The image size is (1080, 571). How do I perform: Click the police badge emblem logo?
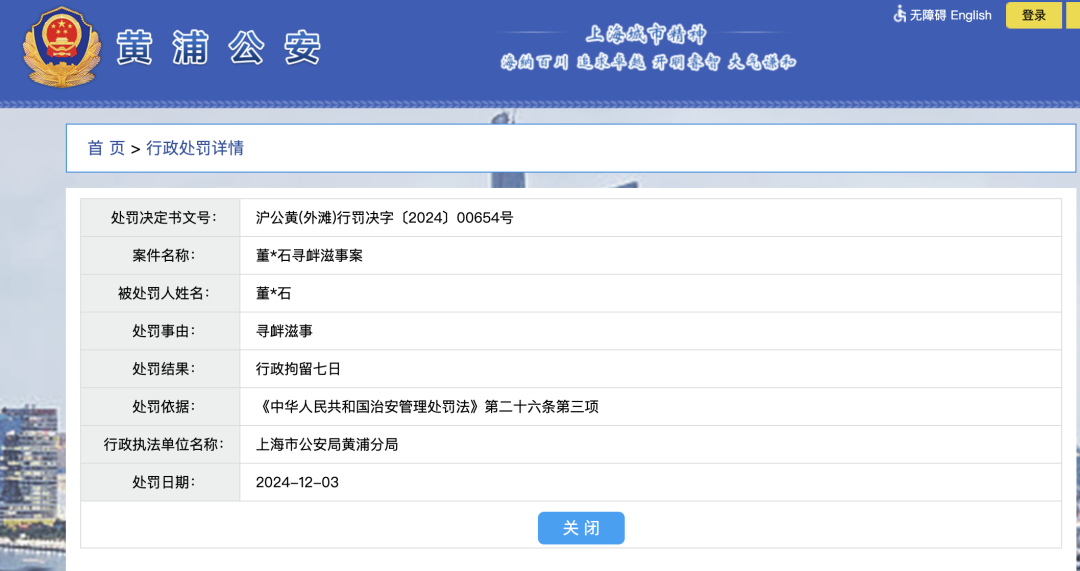[x=62, y=47]
